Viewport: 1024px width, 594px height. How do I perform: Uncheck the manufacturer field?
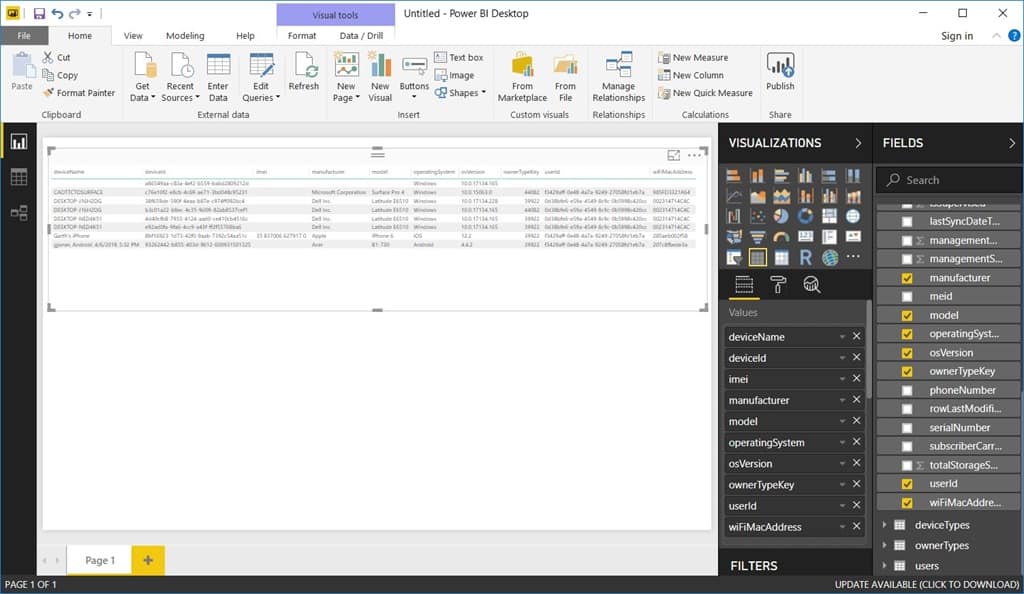(x=907, y=278)
